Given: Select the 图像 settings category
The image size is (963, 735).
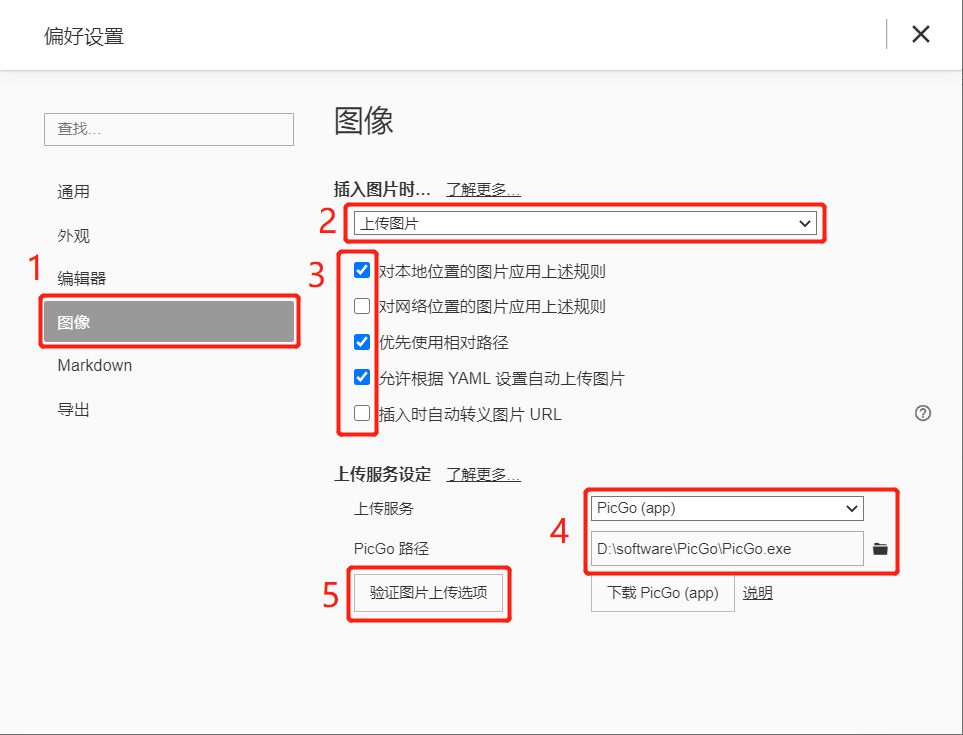Looking at the screenshot, I should [169, 322].
